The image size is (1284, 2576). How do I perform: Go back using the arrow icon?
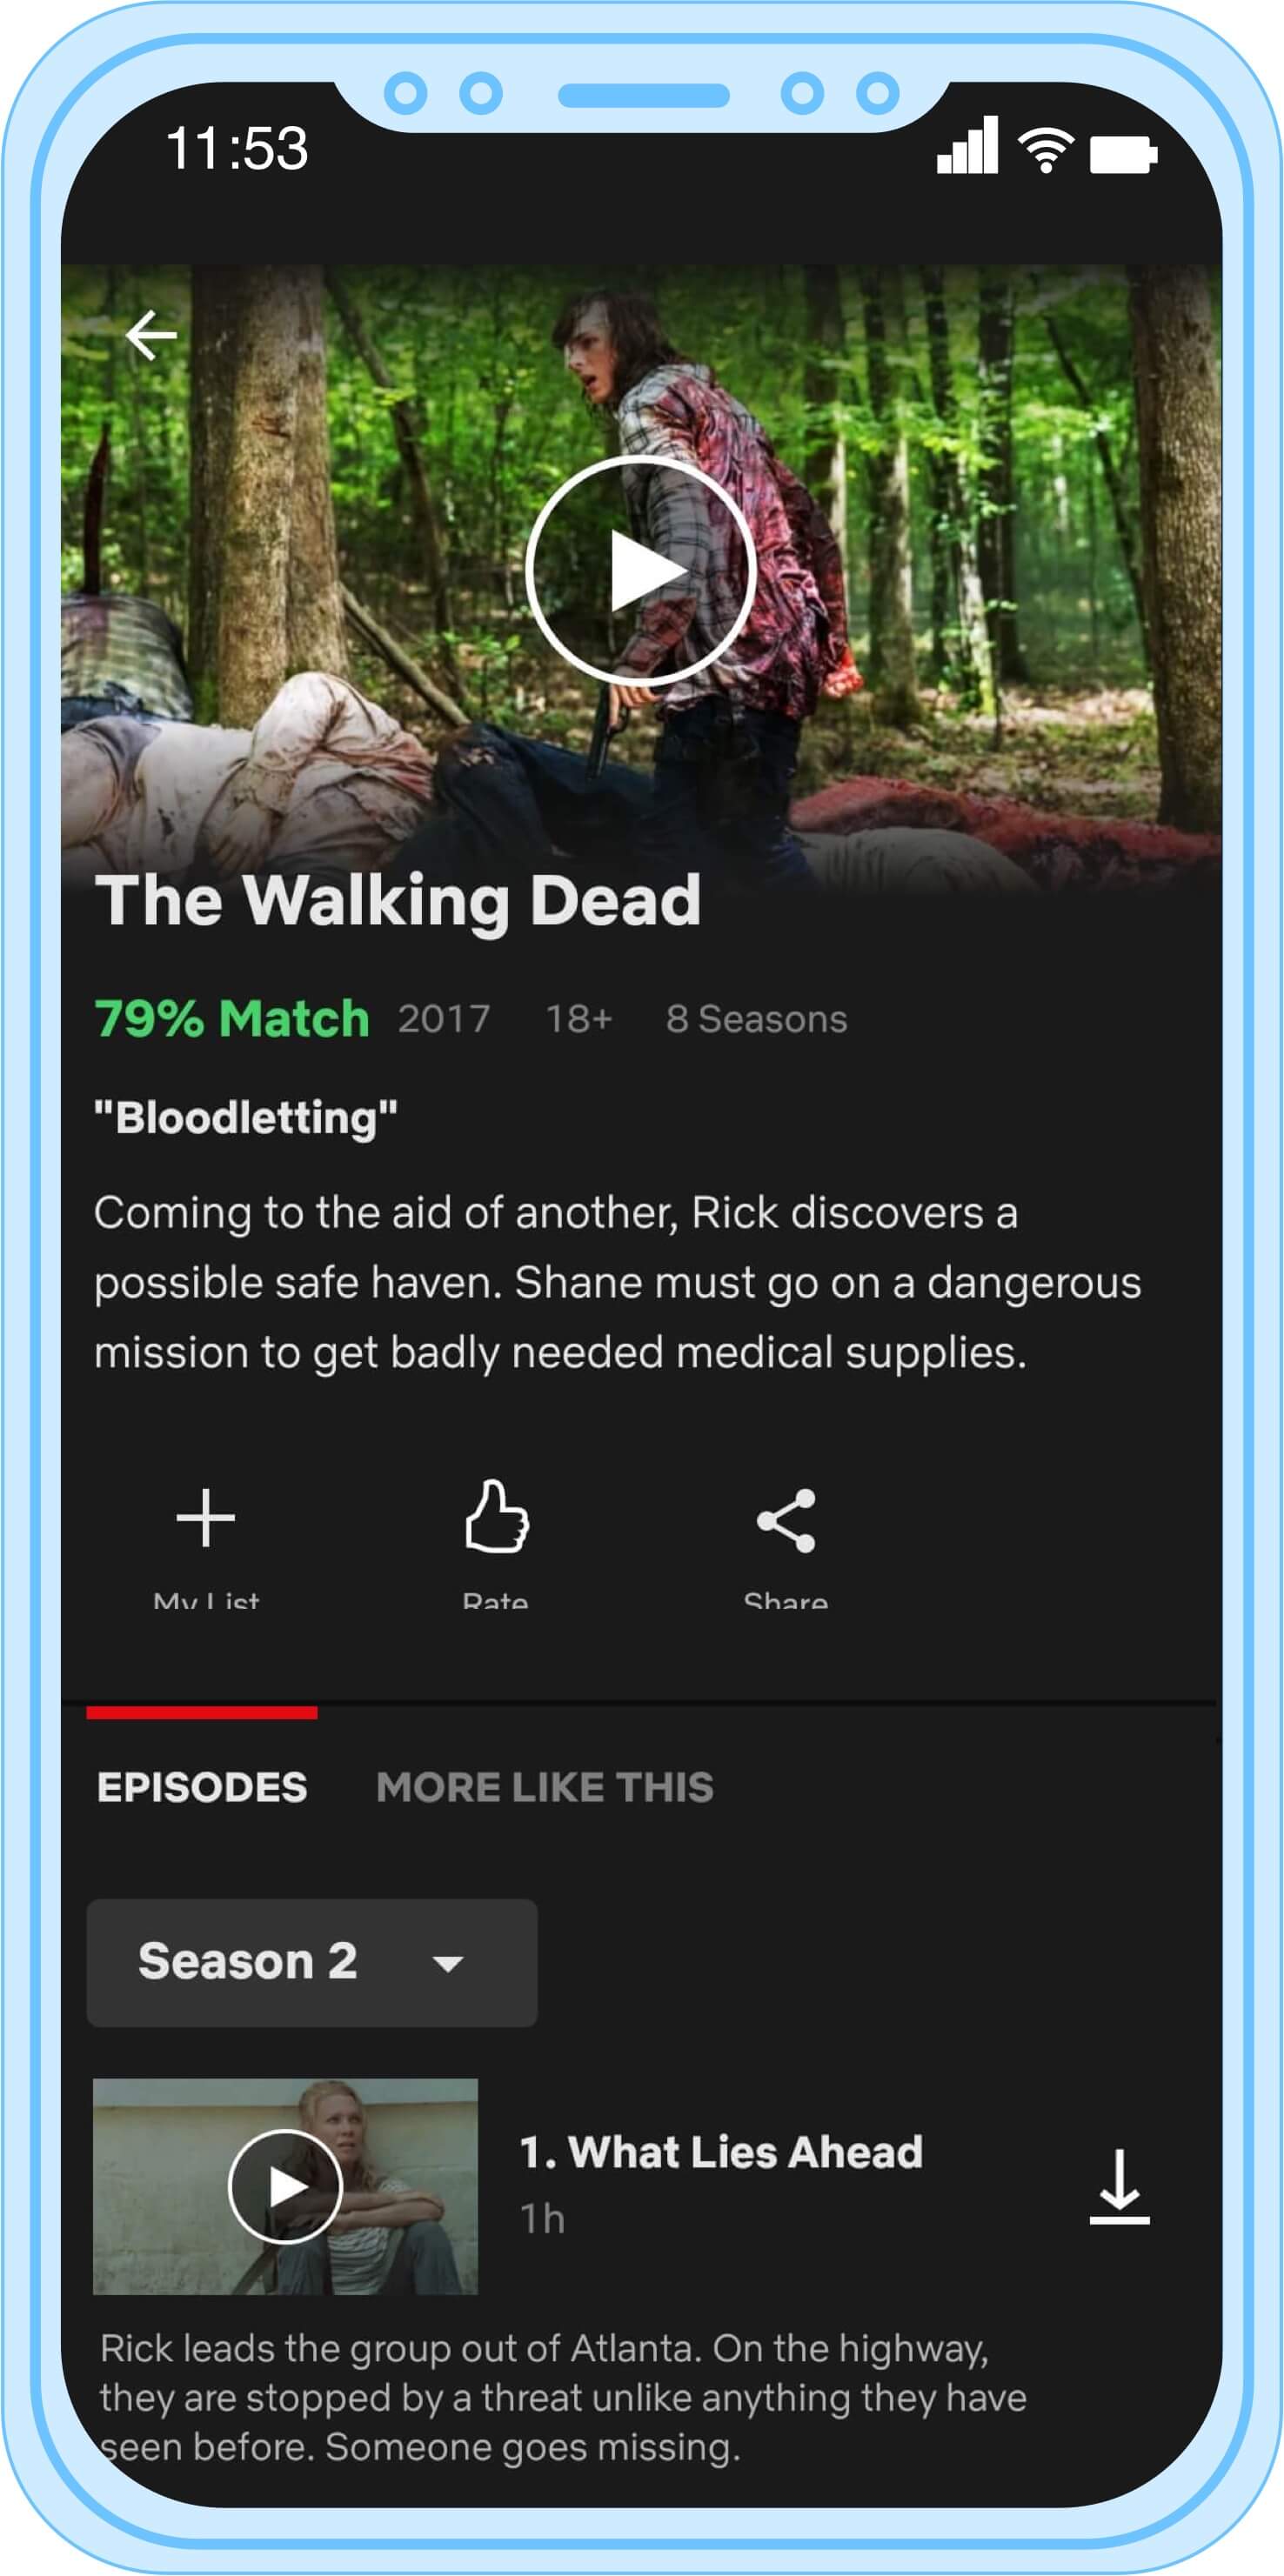pos(151,334)
